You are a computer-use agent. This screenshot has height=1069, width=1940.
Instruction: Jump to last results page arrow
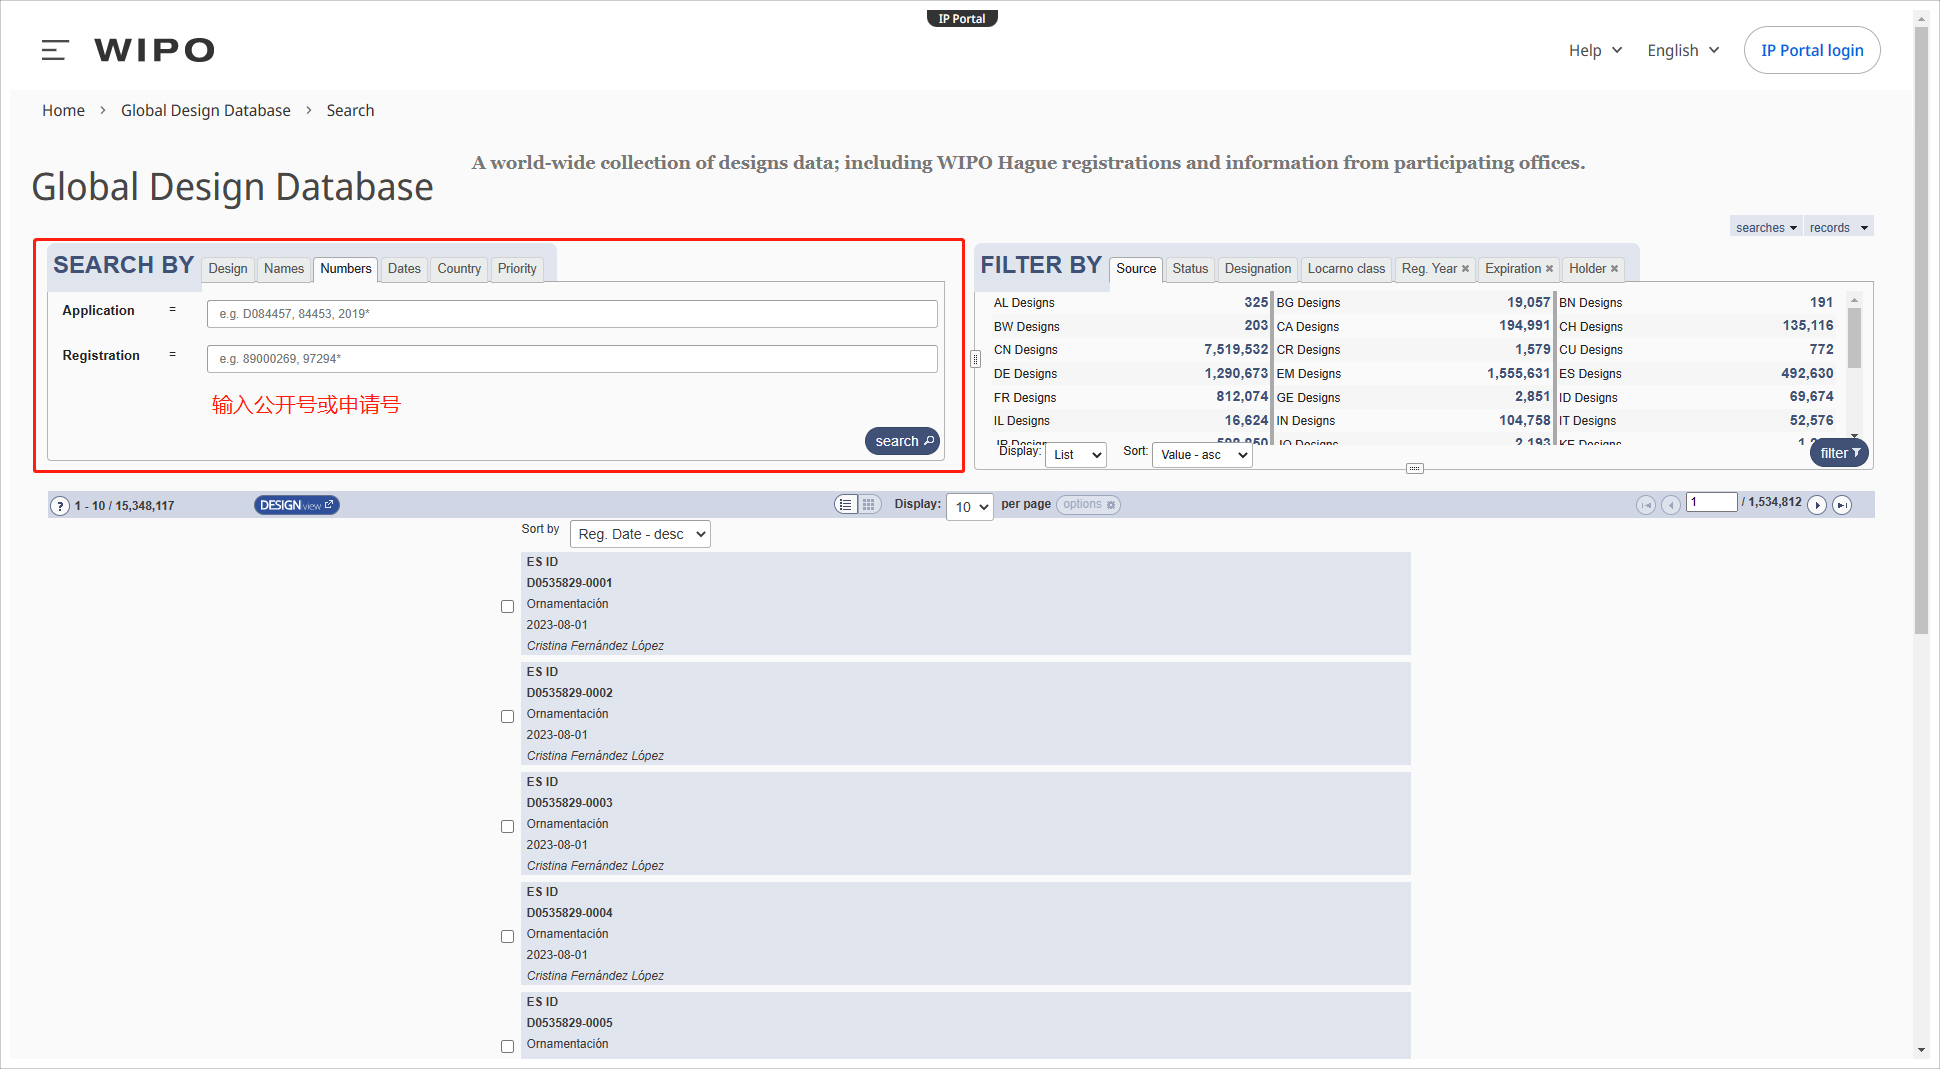click(x=1842, y=505)
